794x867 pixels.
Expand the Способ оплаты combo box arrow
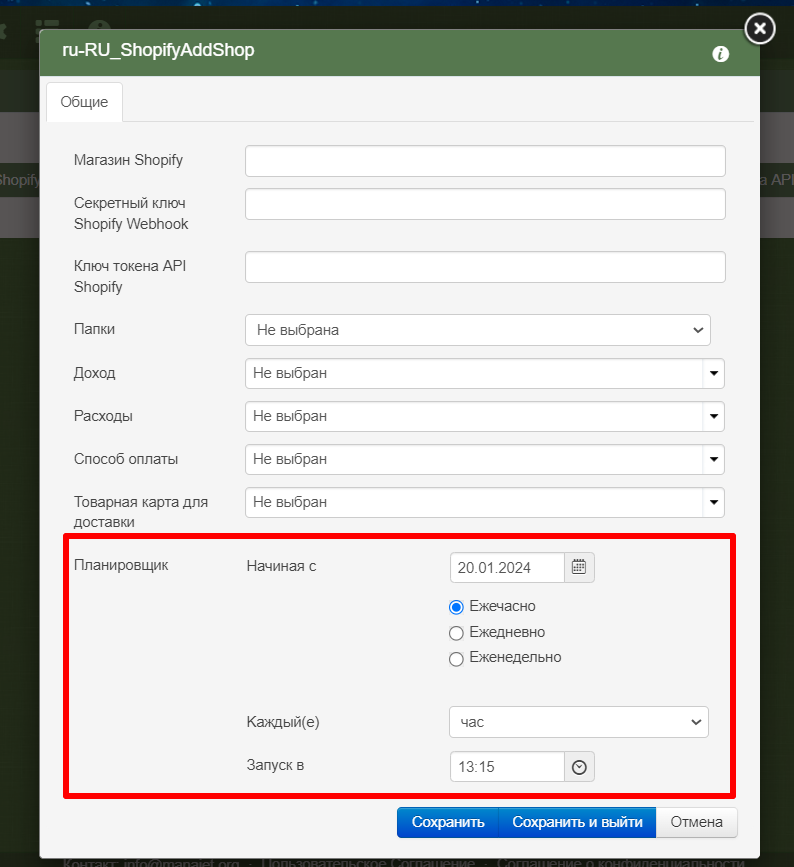[x=713, y=459]
